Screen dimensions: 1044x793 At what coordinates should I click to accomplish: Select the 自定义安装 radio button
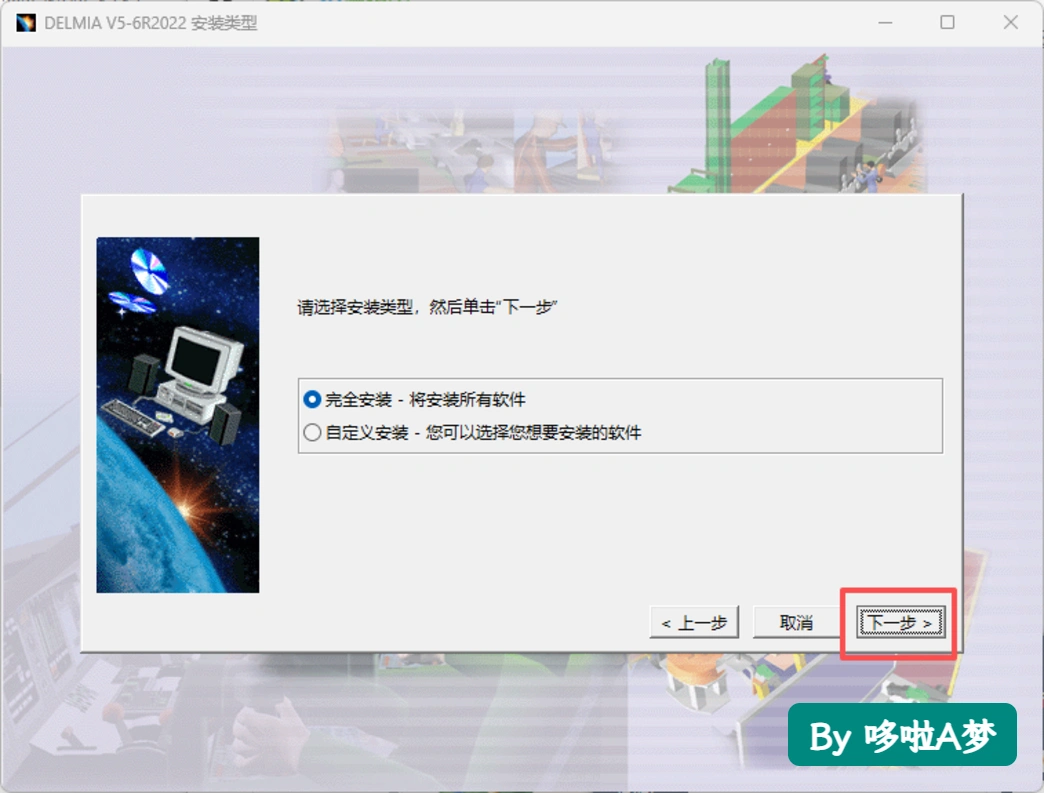tap(312, 433)
